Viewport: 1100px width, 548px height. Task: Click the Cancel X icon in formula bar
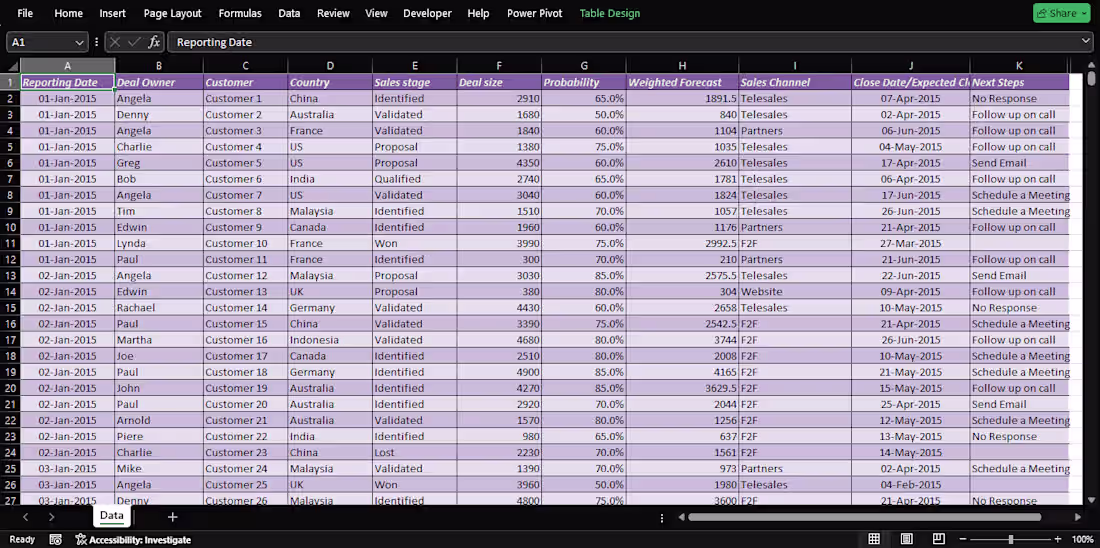[116, 42]
